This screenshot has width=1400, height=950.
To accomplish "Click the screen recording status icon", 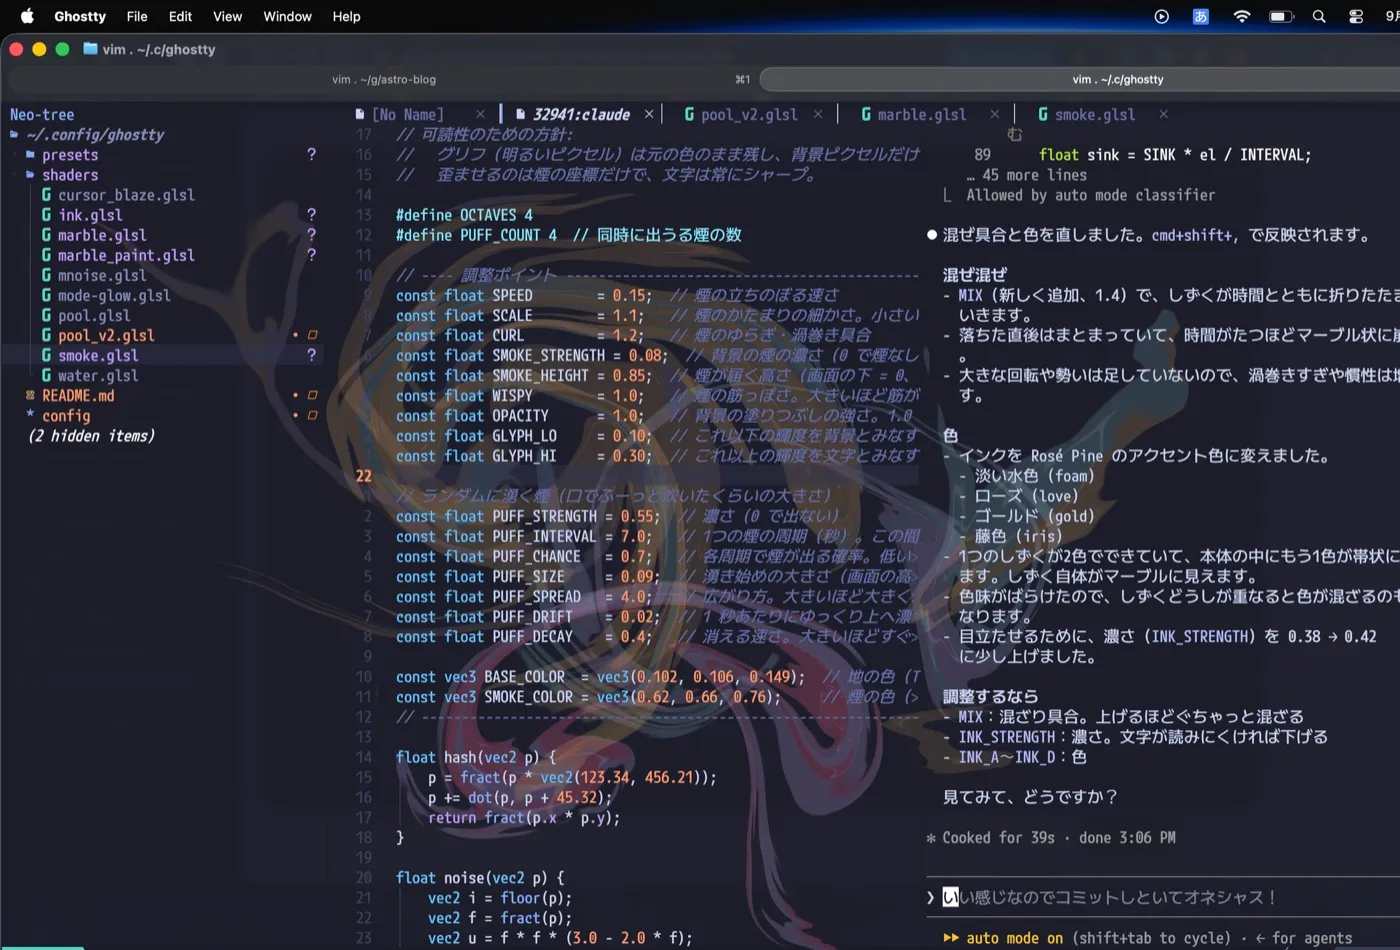I will point(1161,16).
